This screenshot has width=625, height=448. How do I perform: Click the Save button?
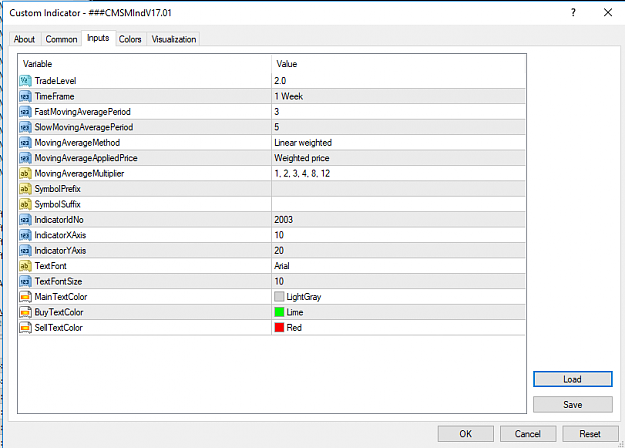(x=572, y=405)
